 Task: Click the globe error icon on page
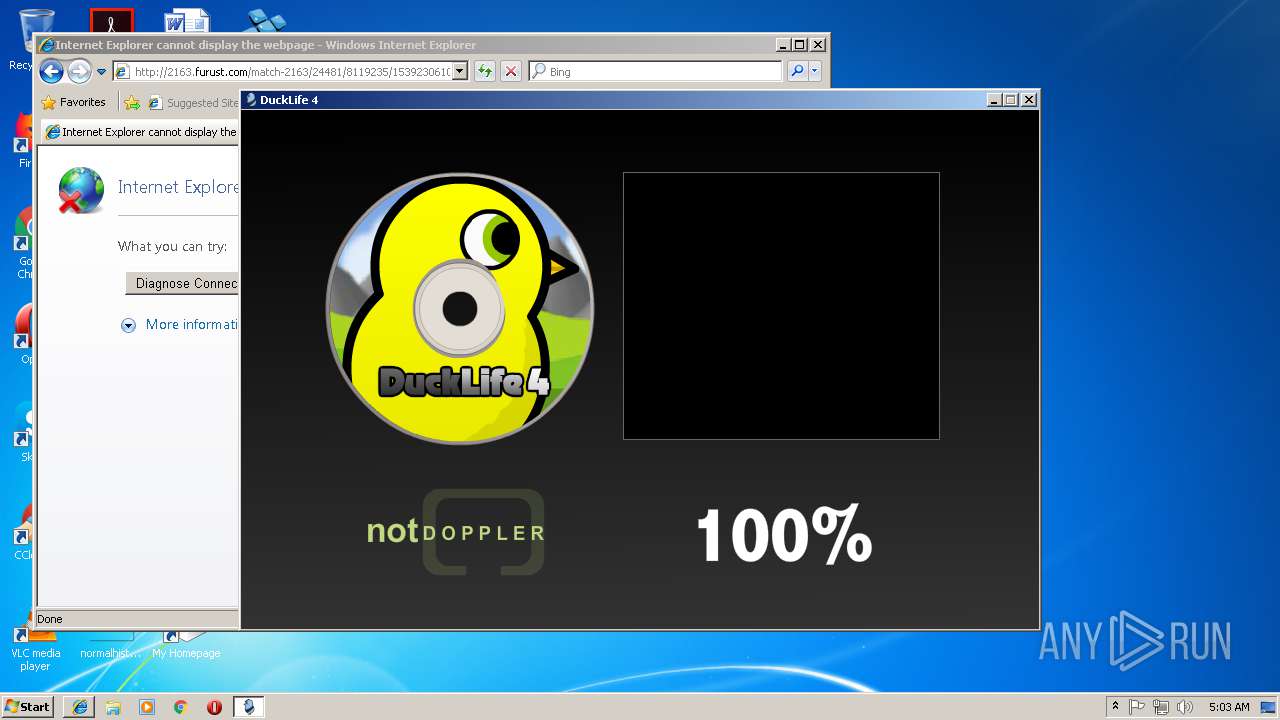tap(81, 190)
